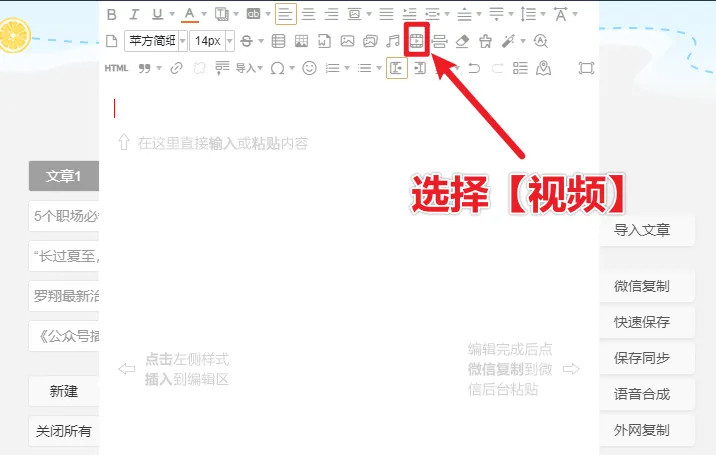Screen dimensions: 716x455
Task: Insert music audio
Action: [x=393, y=41]
